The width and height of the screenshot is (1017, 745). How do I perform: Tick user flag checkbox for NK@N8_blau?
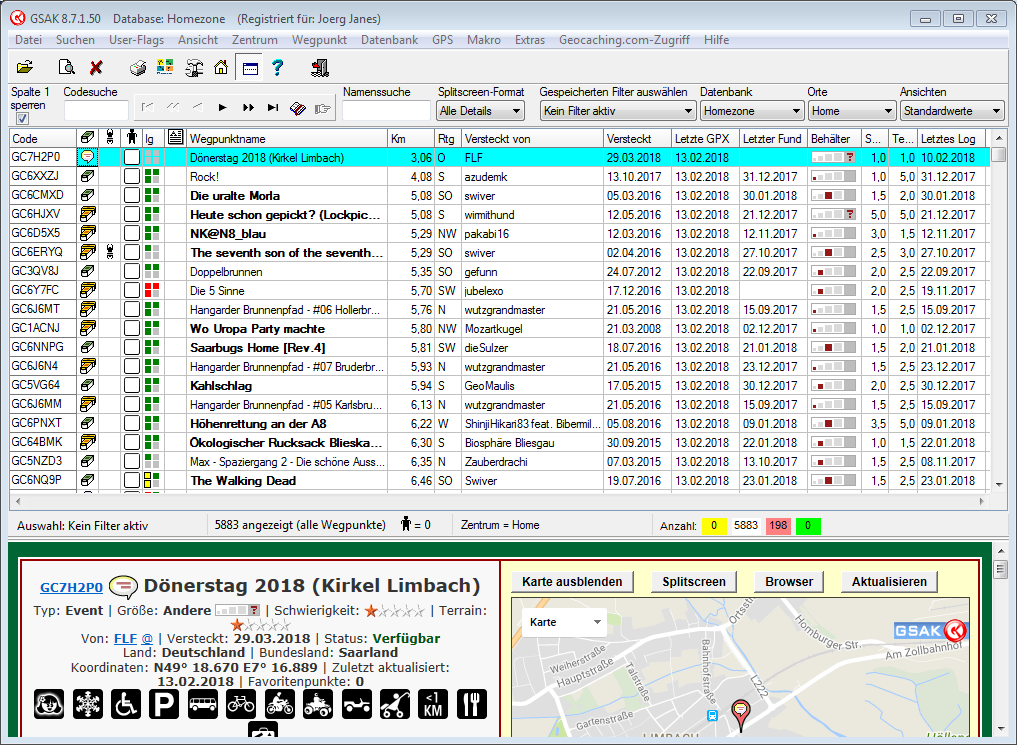click(132, 233)
